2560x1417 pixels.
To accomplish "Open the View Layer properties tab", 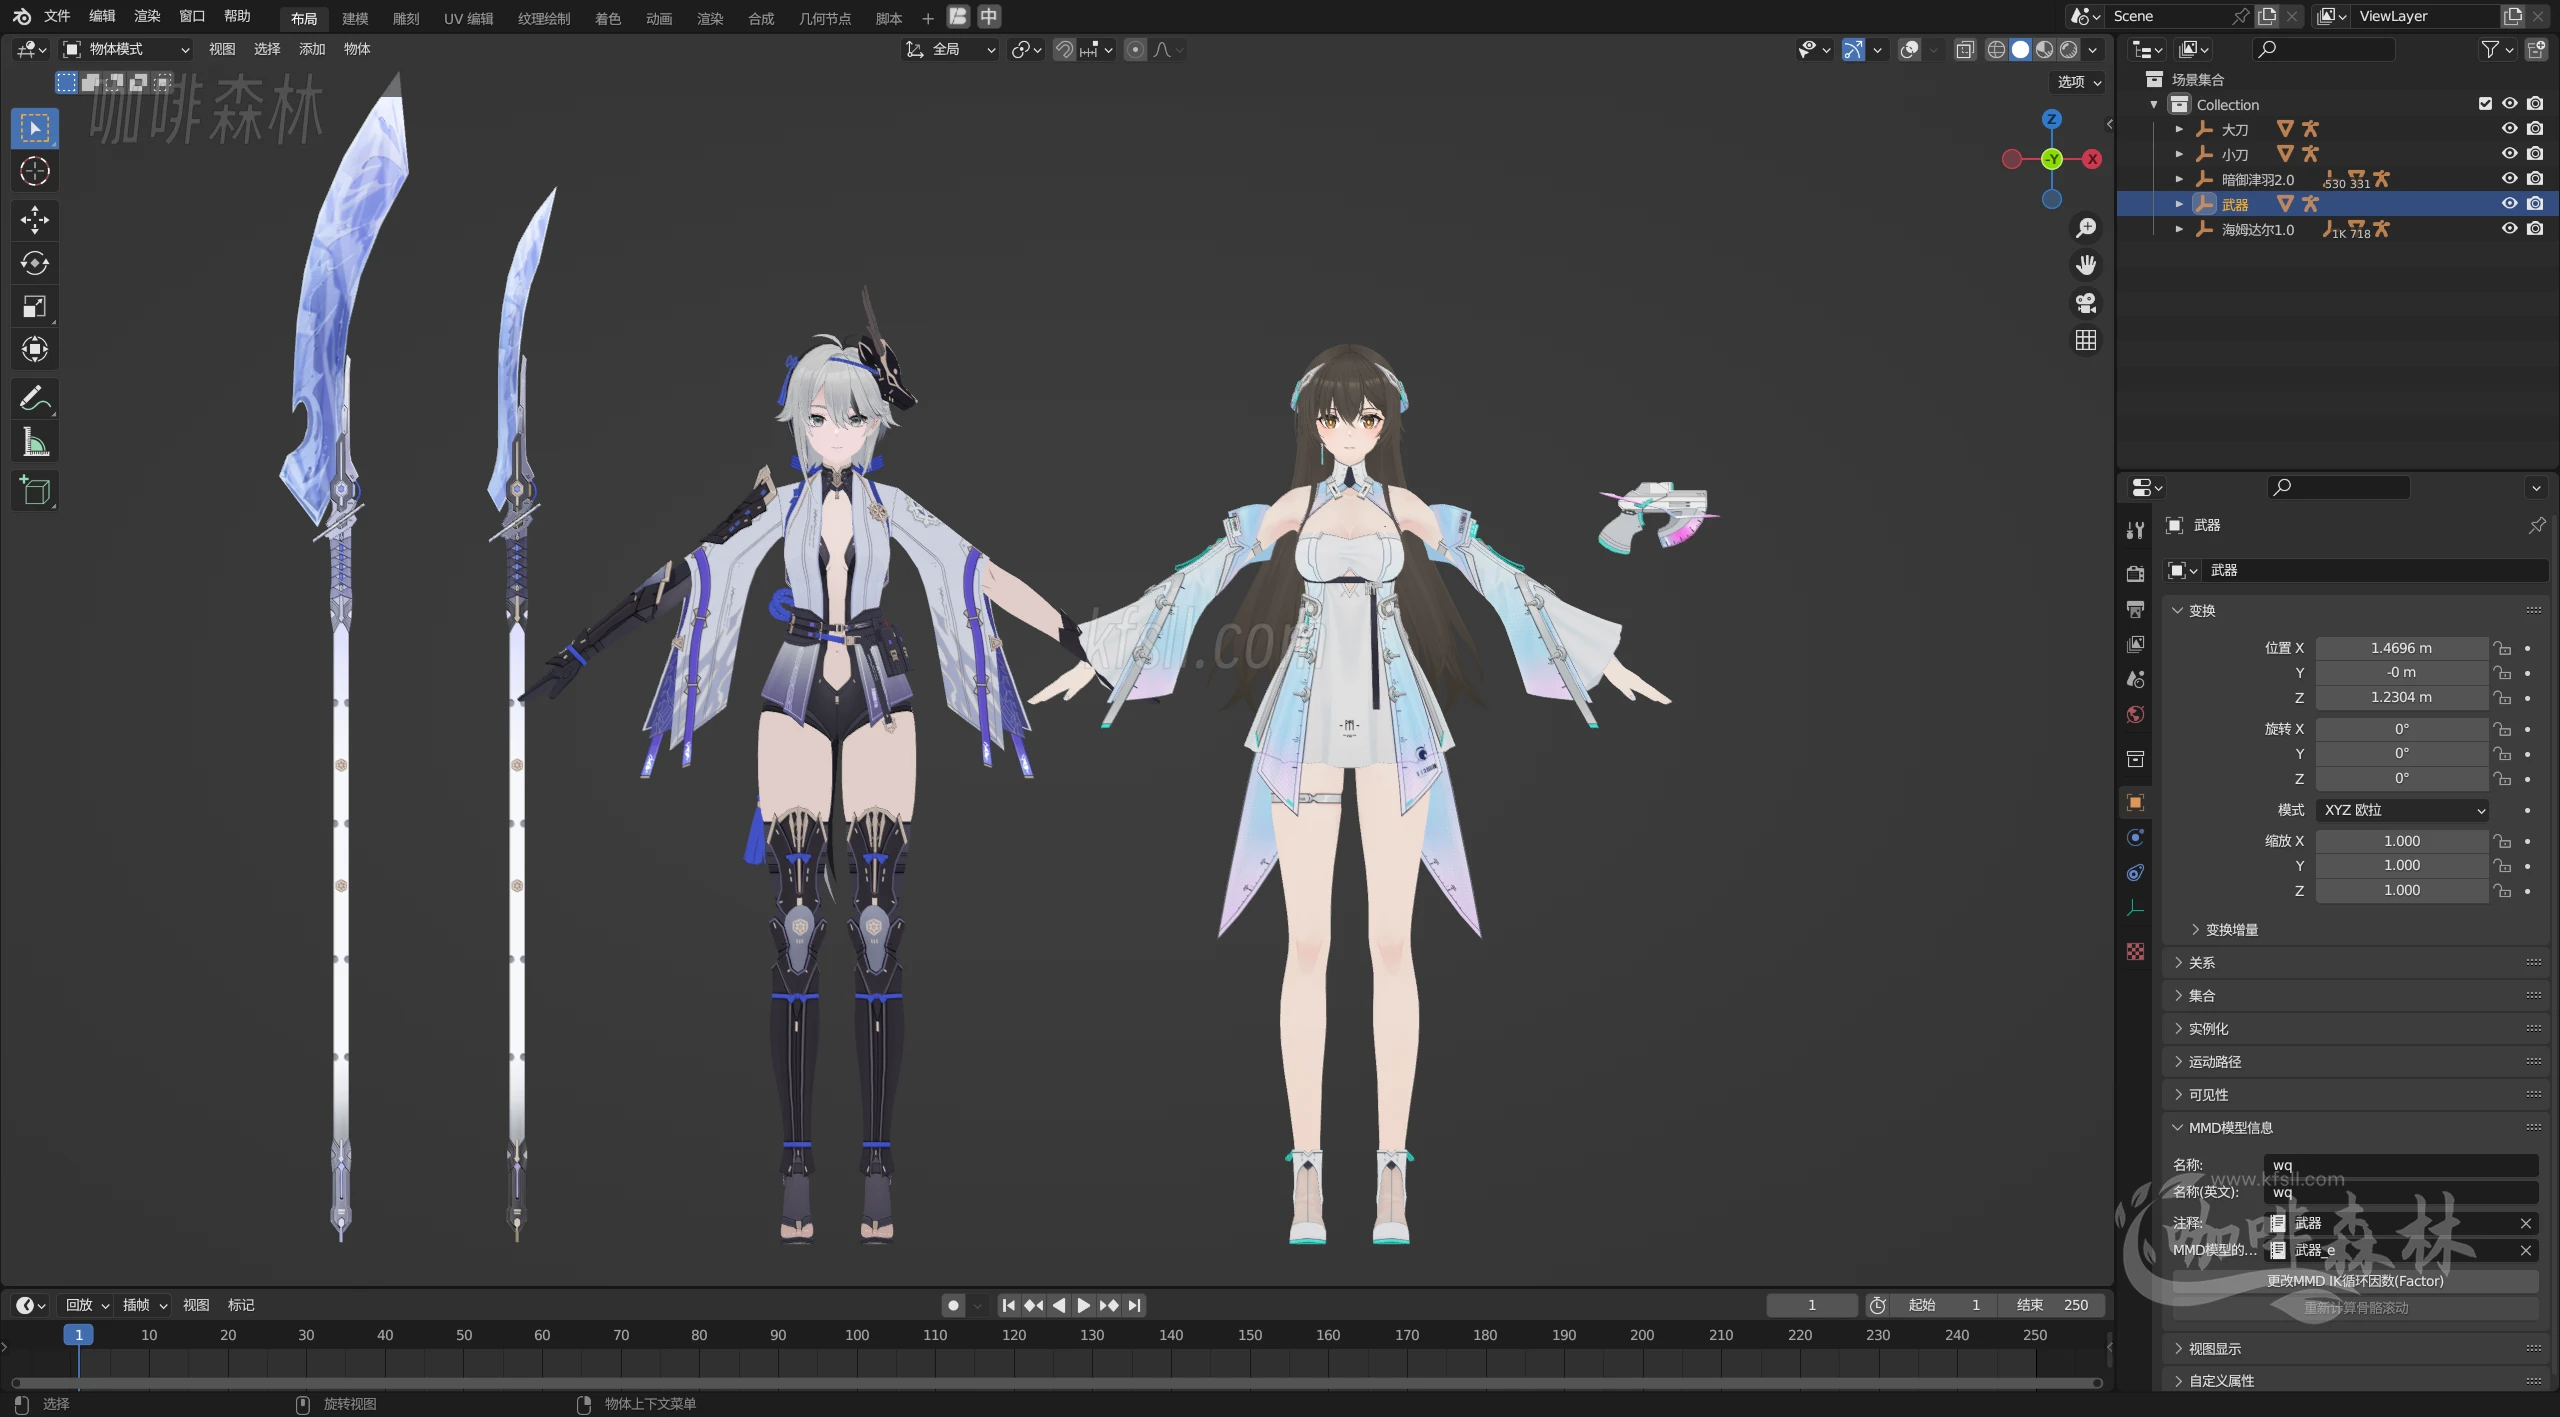I will pos(2135,644).
